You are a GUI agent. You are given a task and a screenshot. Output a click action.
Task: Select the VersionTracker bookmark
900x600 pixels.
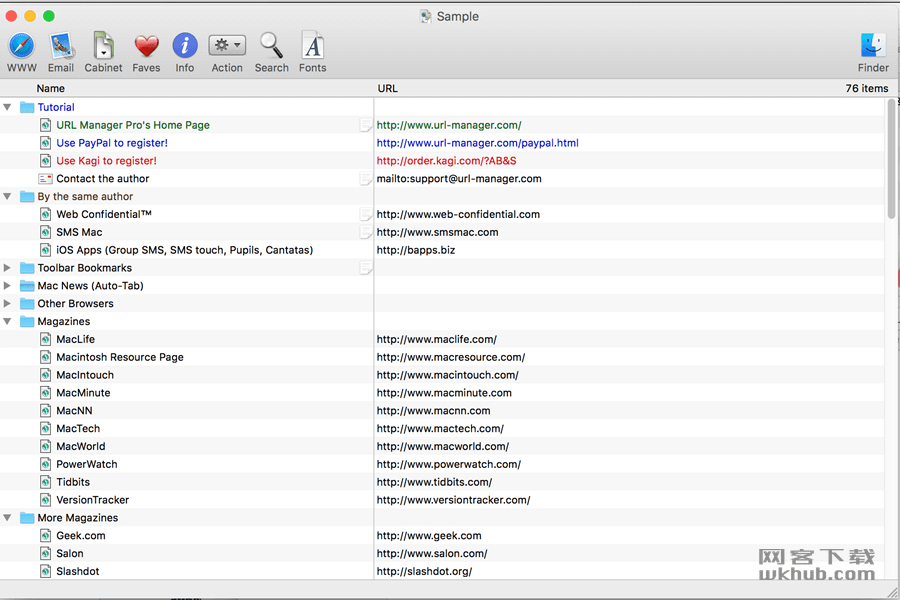pos(92,500)
